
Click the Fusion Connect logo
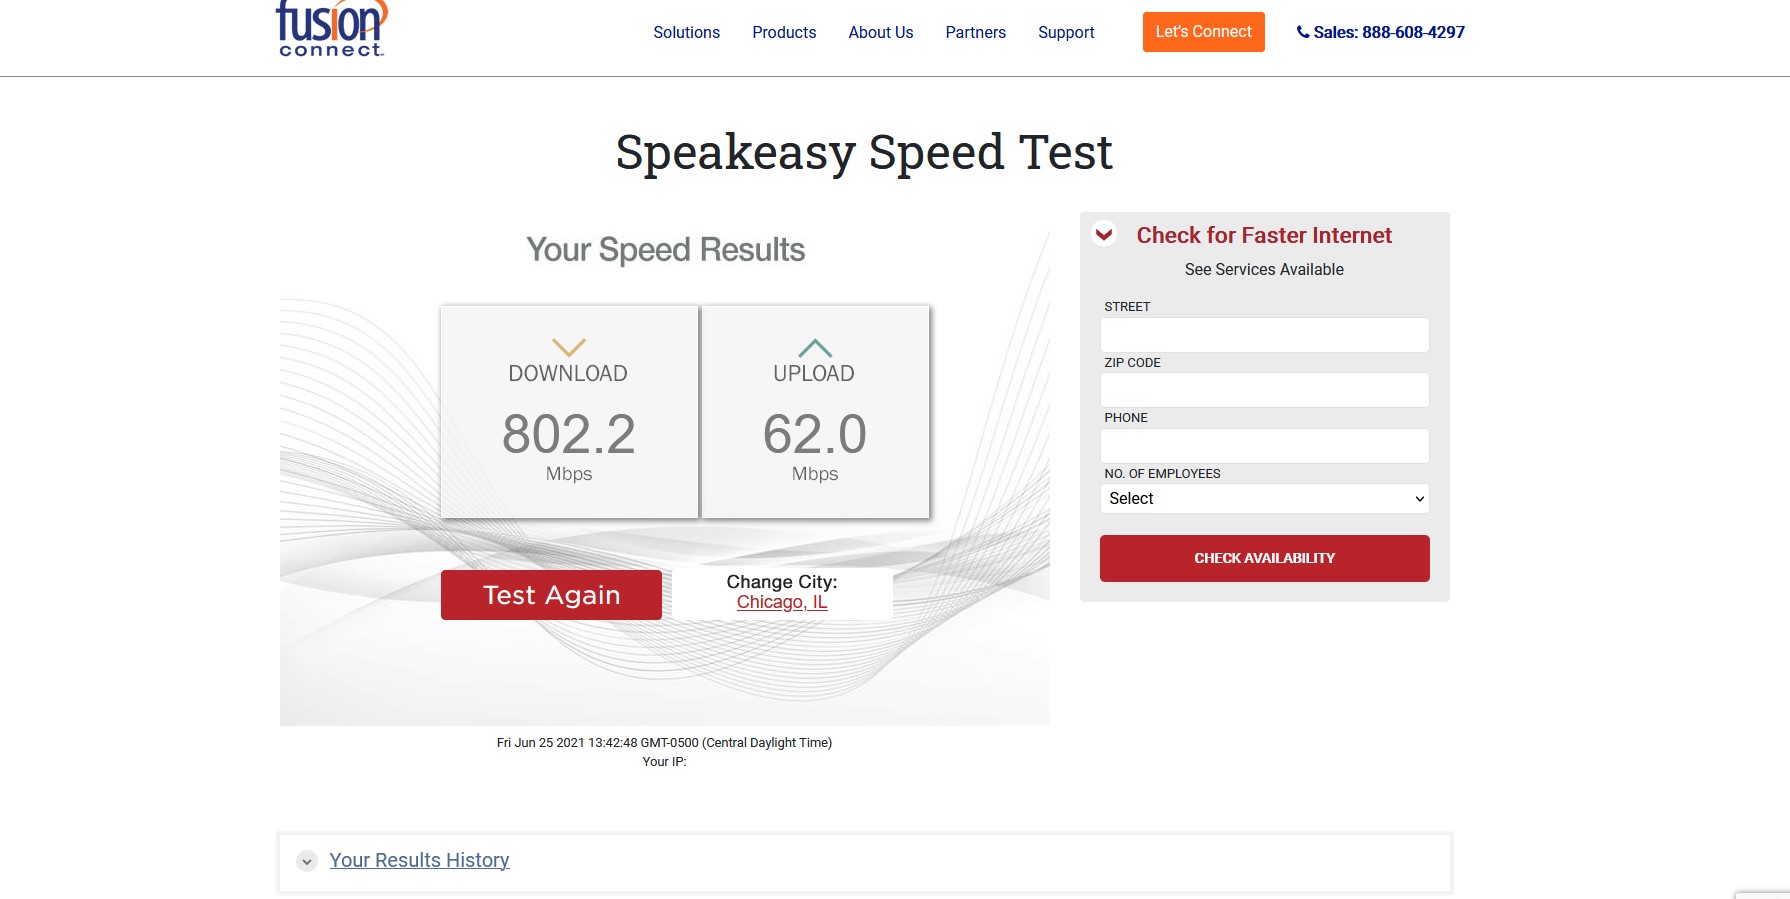point(331,30)
